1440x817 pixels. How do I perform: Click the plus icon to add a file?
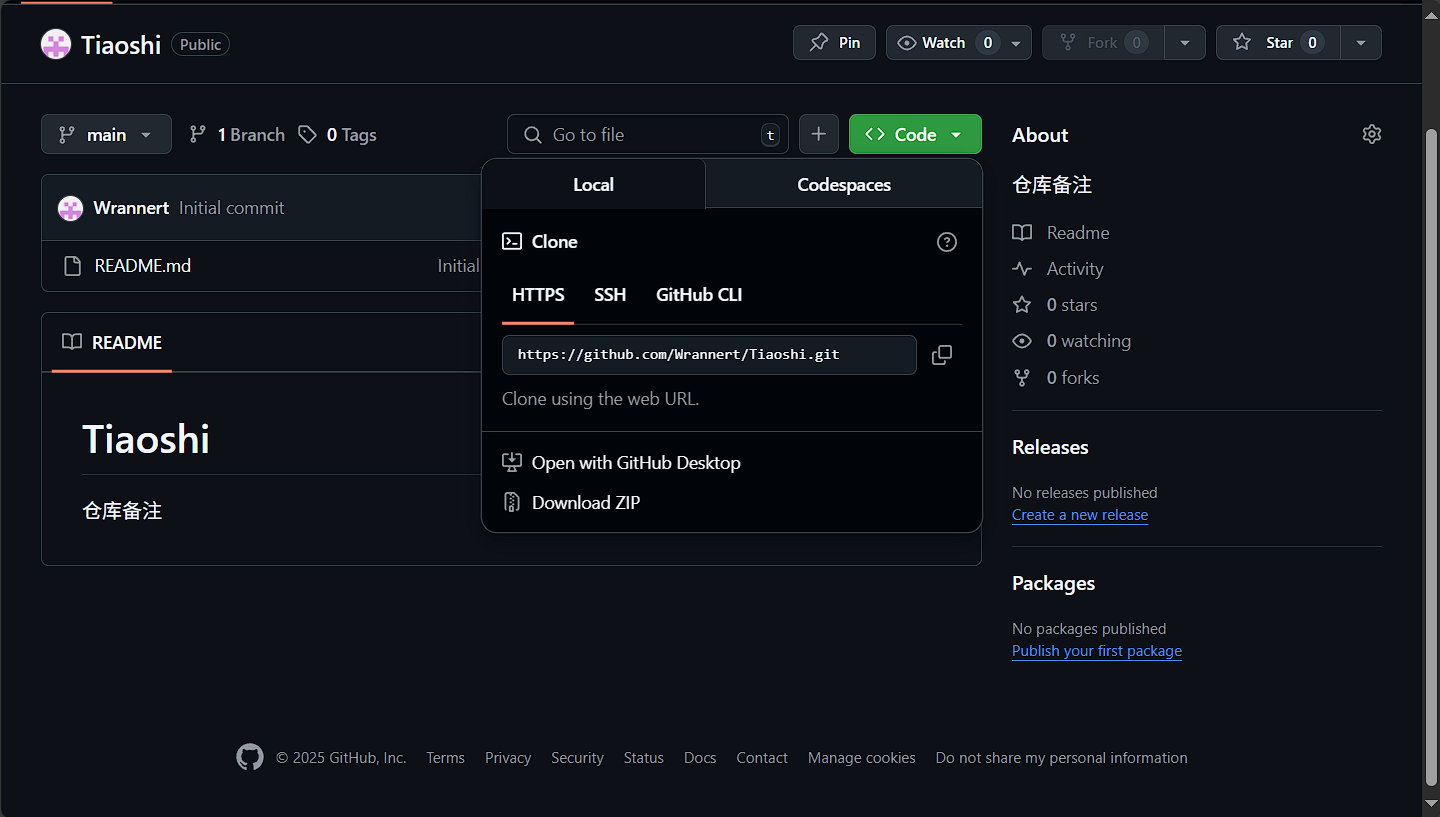tap(818, 133)
